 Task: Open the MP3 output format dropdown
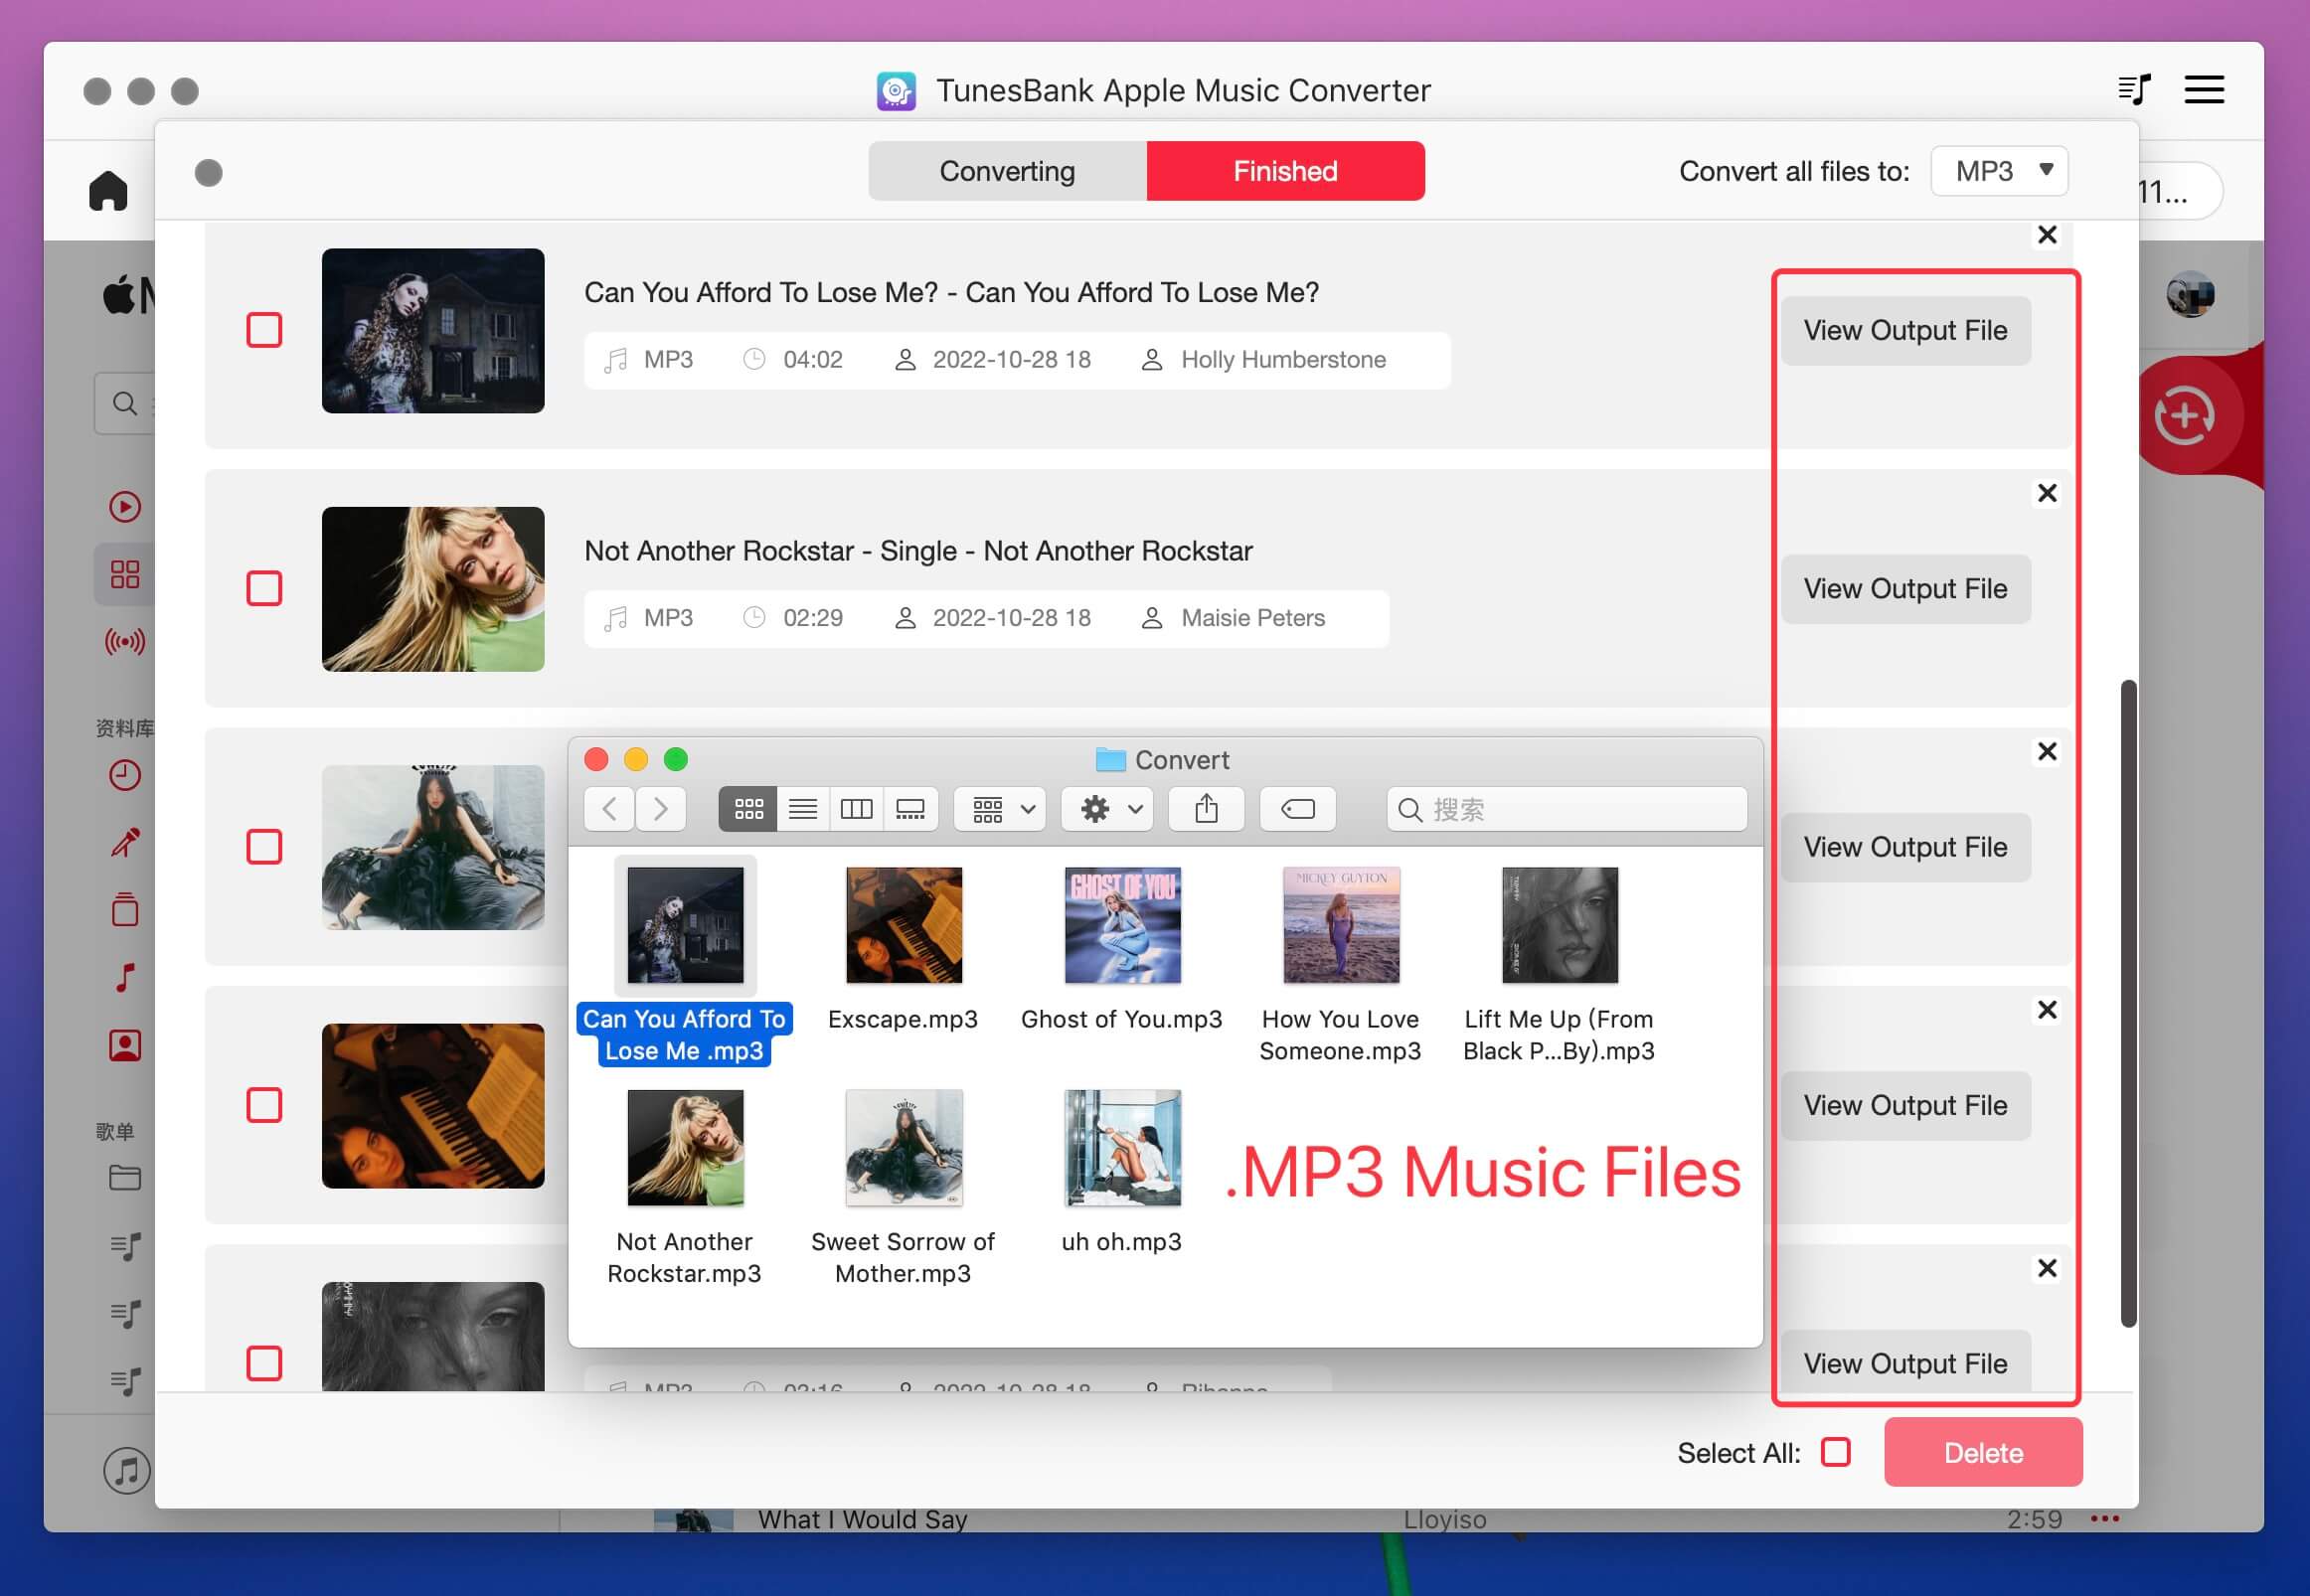tap(1999, 171)
